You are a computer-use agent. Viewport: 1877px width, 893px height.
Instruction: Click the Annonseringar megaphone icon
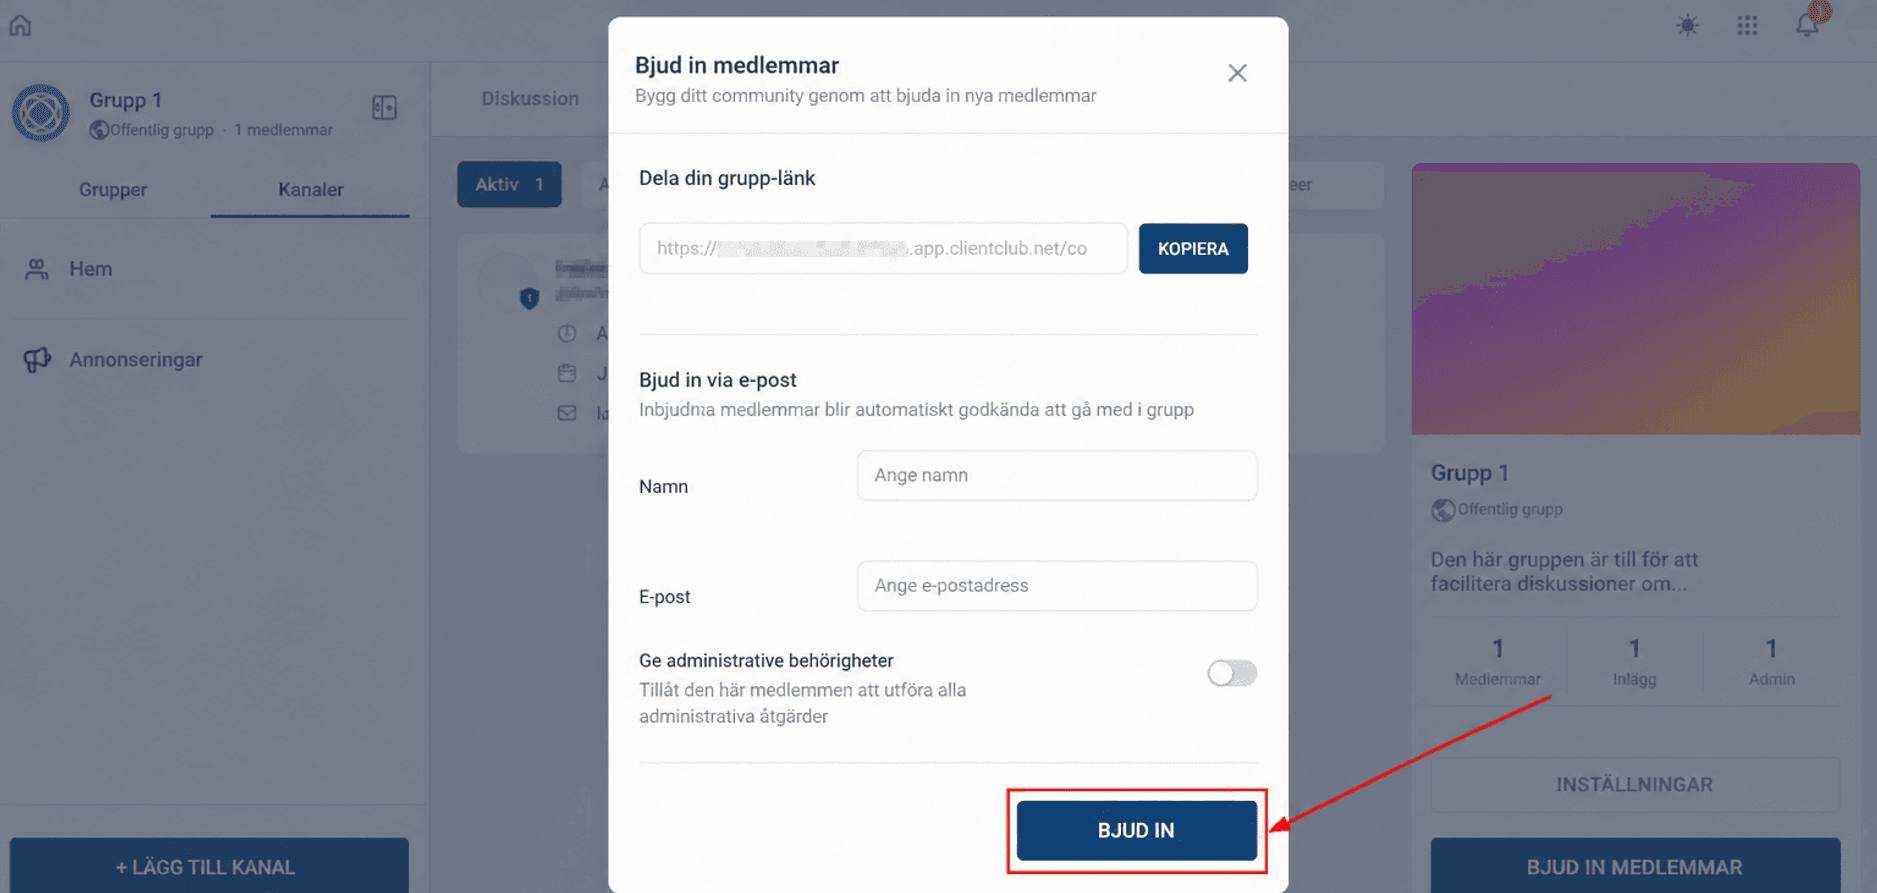(x=37, y=360)
